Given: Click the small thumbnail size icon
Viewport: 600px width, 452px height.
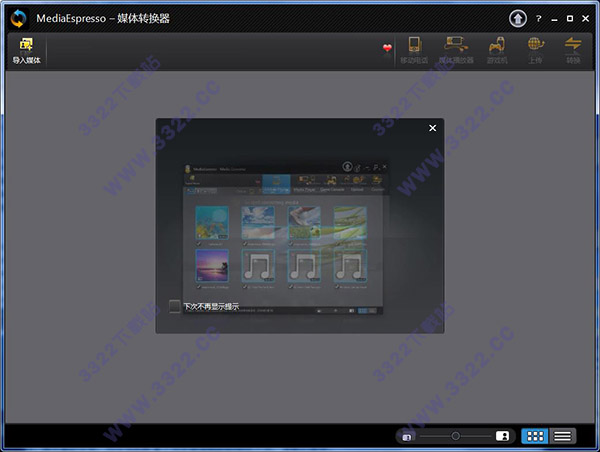Looking at the screenshot, I should (407, 437).
